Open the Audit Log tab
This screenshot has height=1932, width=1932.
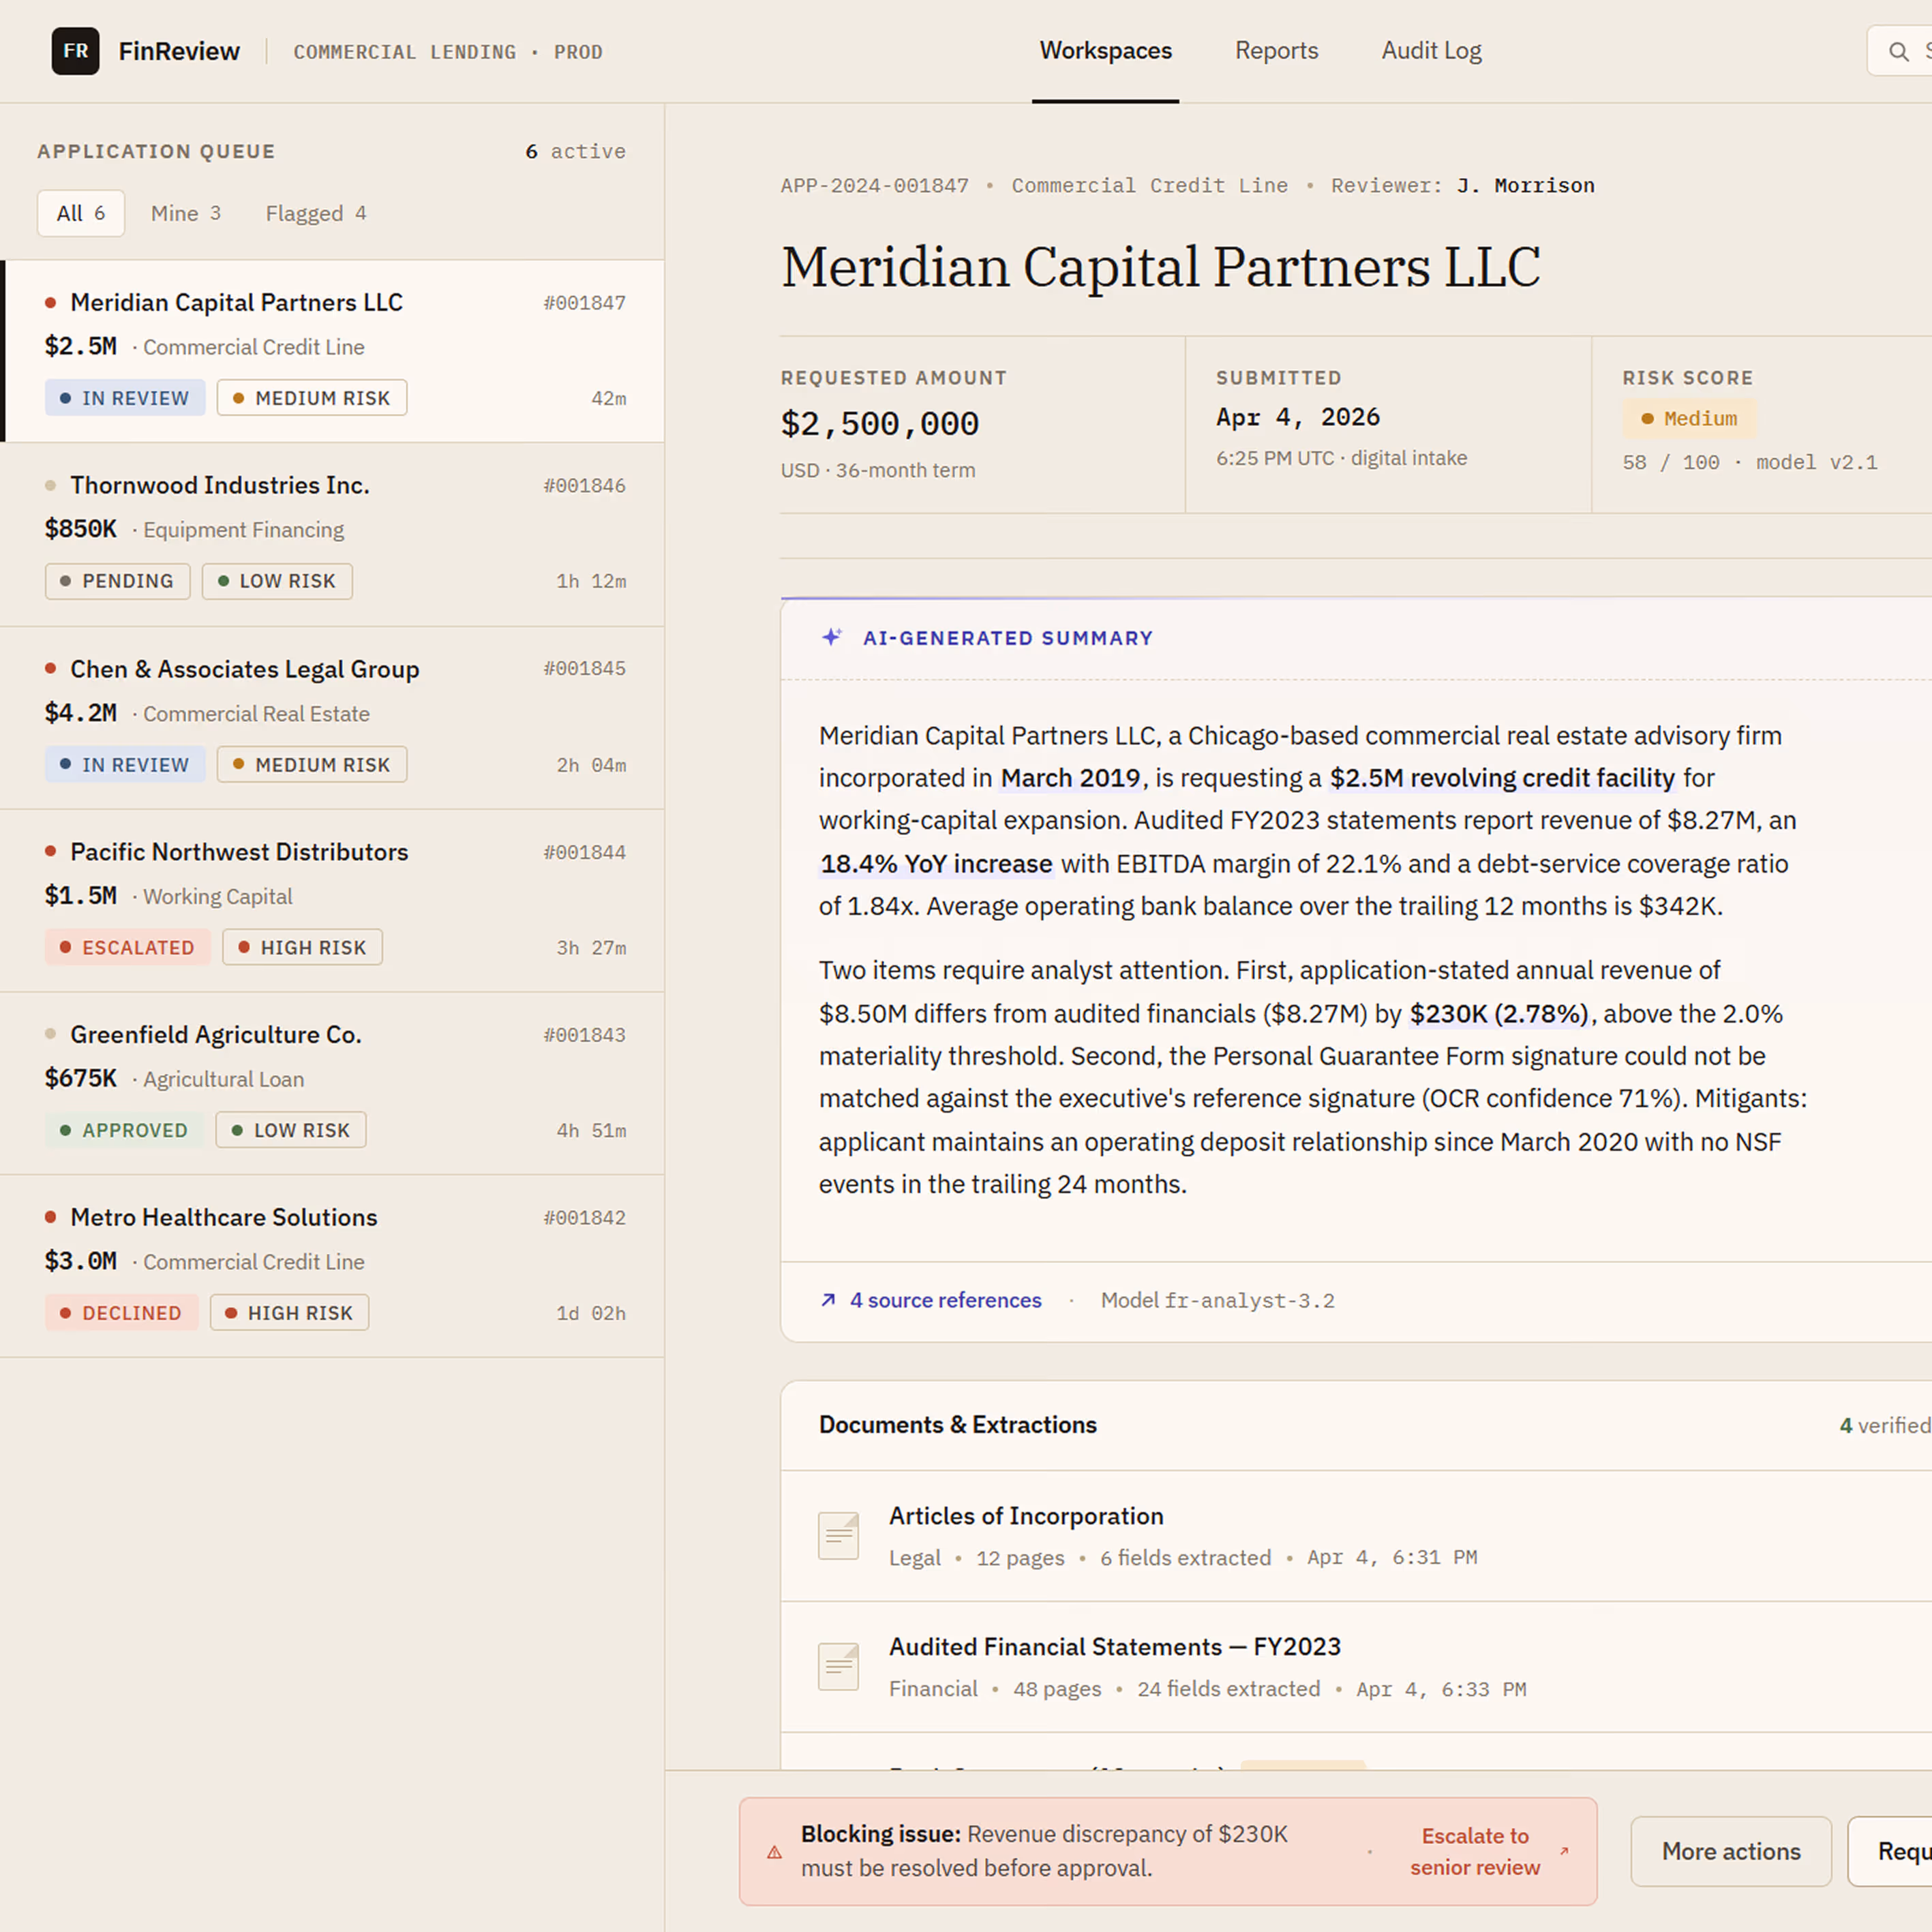(x=1431, y=51)
